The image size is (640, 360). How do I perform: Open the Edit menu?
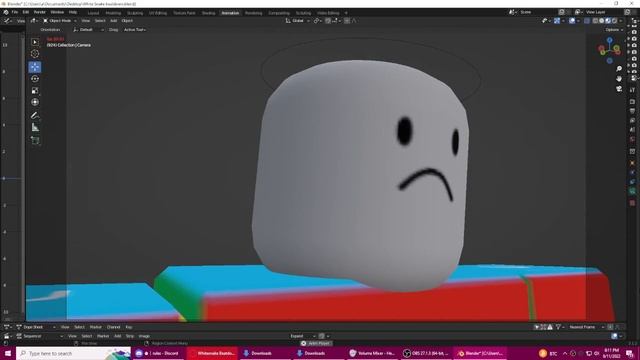click(26, 12)
